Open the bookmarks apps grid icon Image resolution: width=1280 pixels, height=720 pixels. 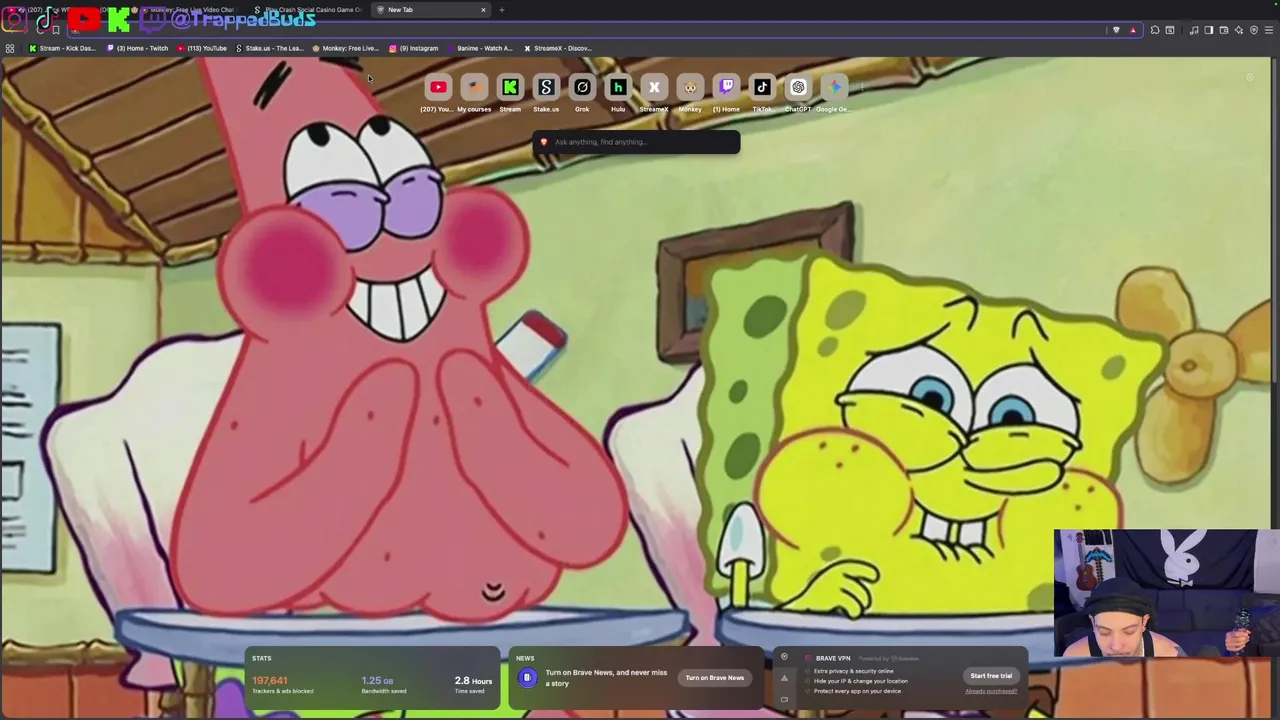coord(10,48)
